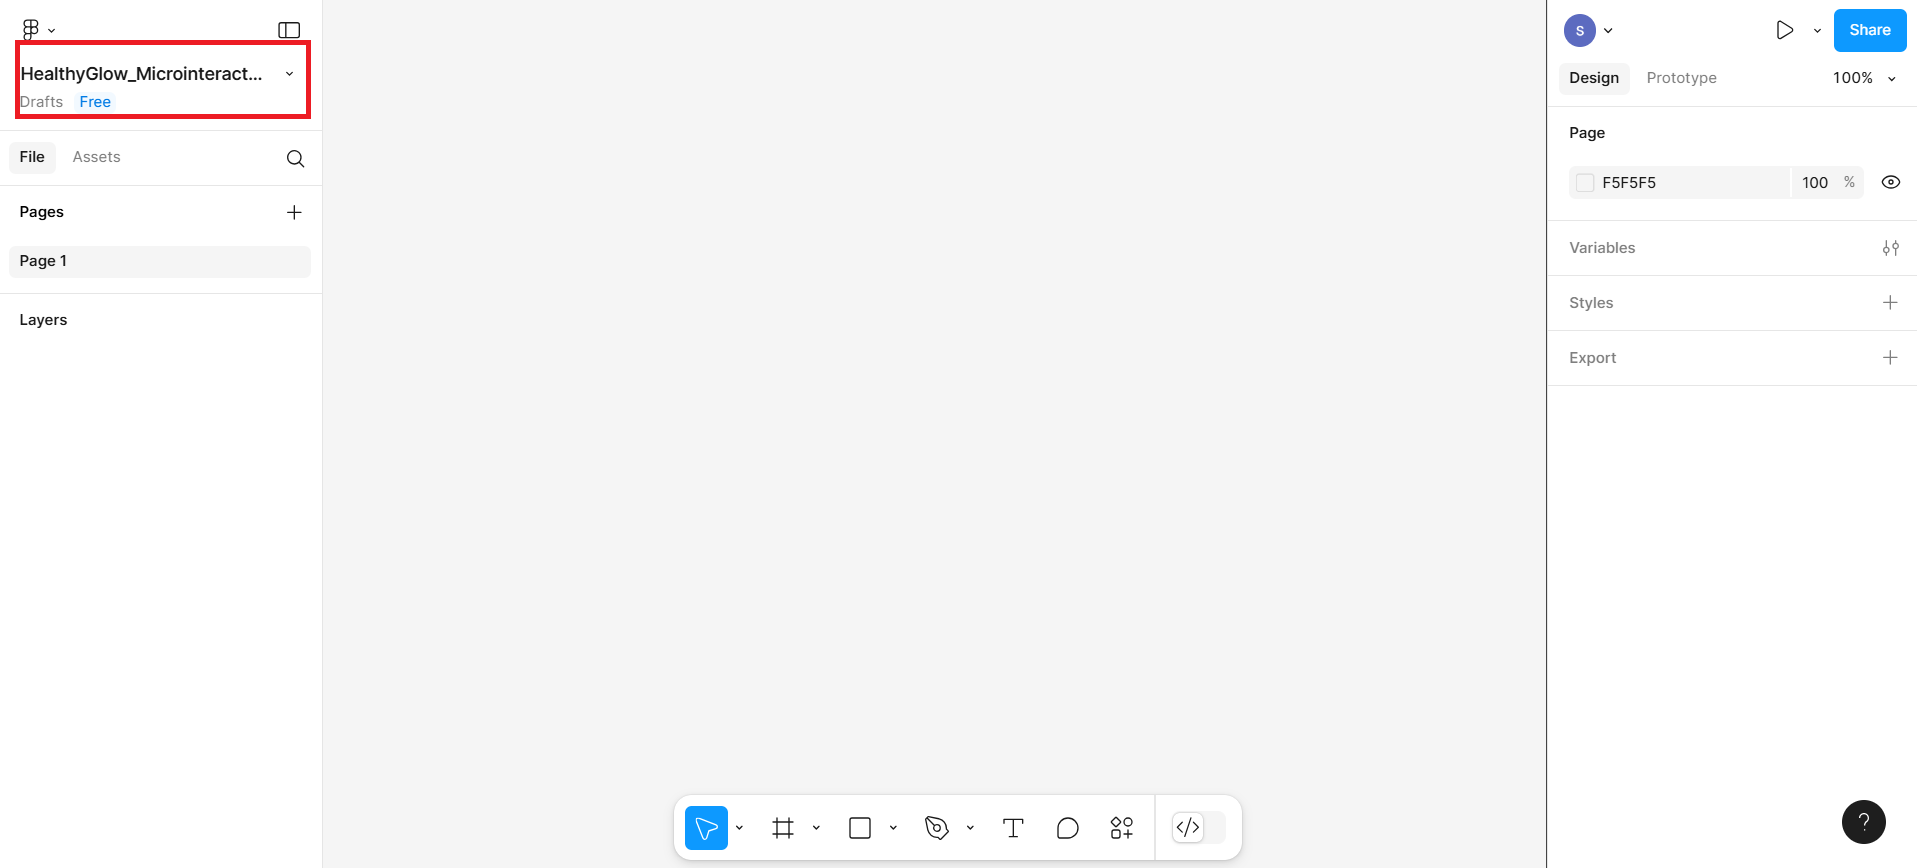Select the Comment tool

1067,828
